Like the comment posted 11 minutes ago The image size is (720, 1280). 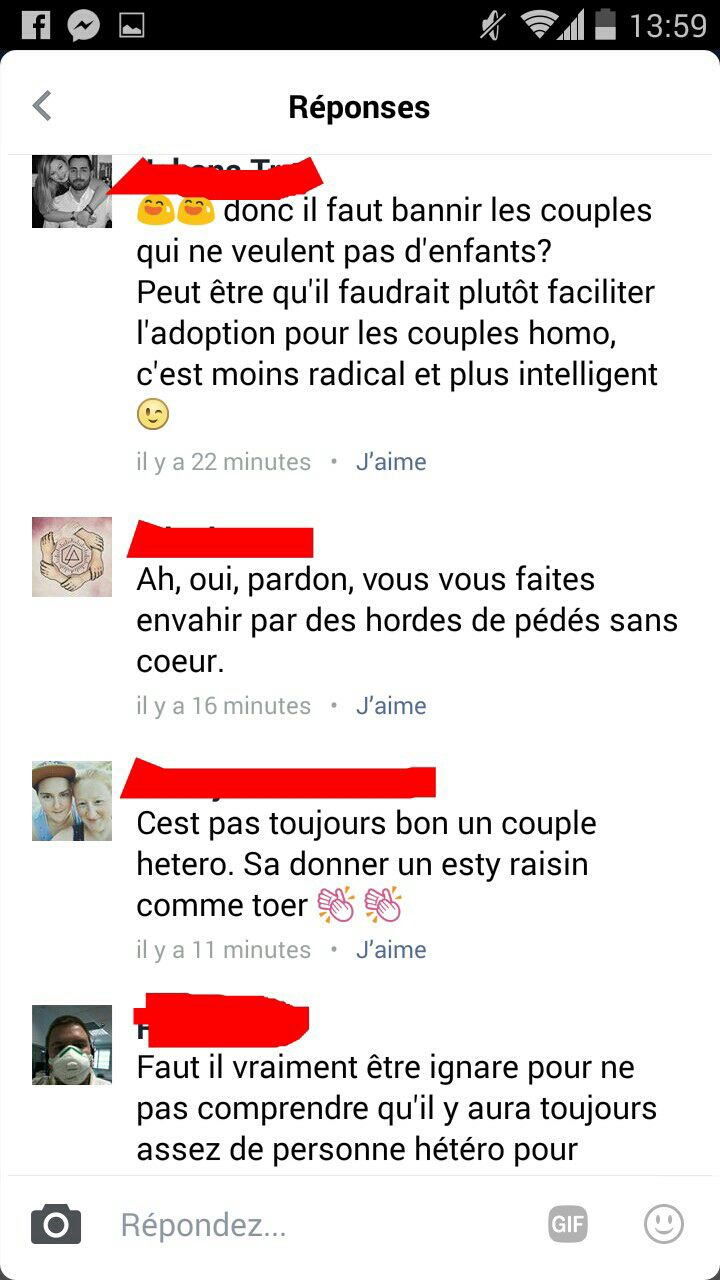[391, 950]
